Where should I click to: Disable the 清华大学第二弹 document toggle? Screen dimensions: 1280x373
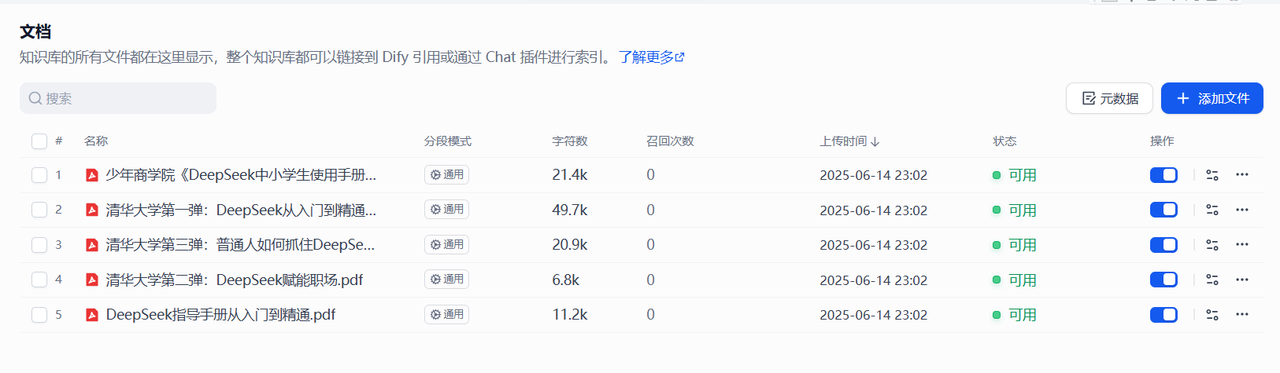tap(1164, 280)
